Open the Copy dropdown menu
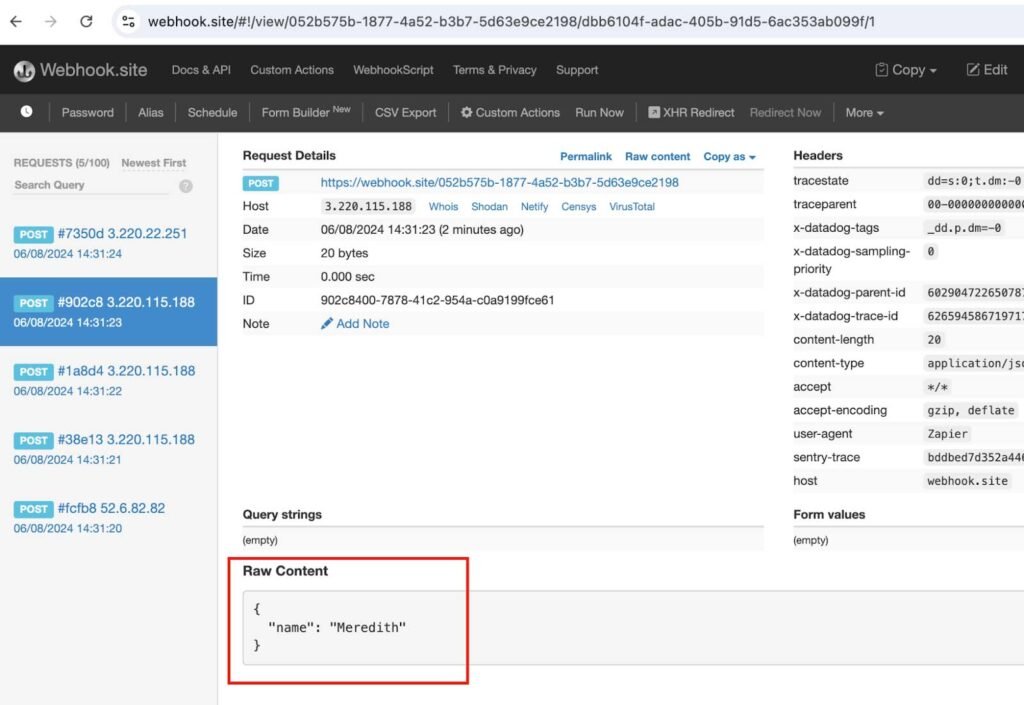1024x705 pixels. coord(905,70)
